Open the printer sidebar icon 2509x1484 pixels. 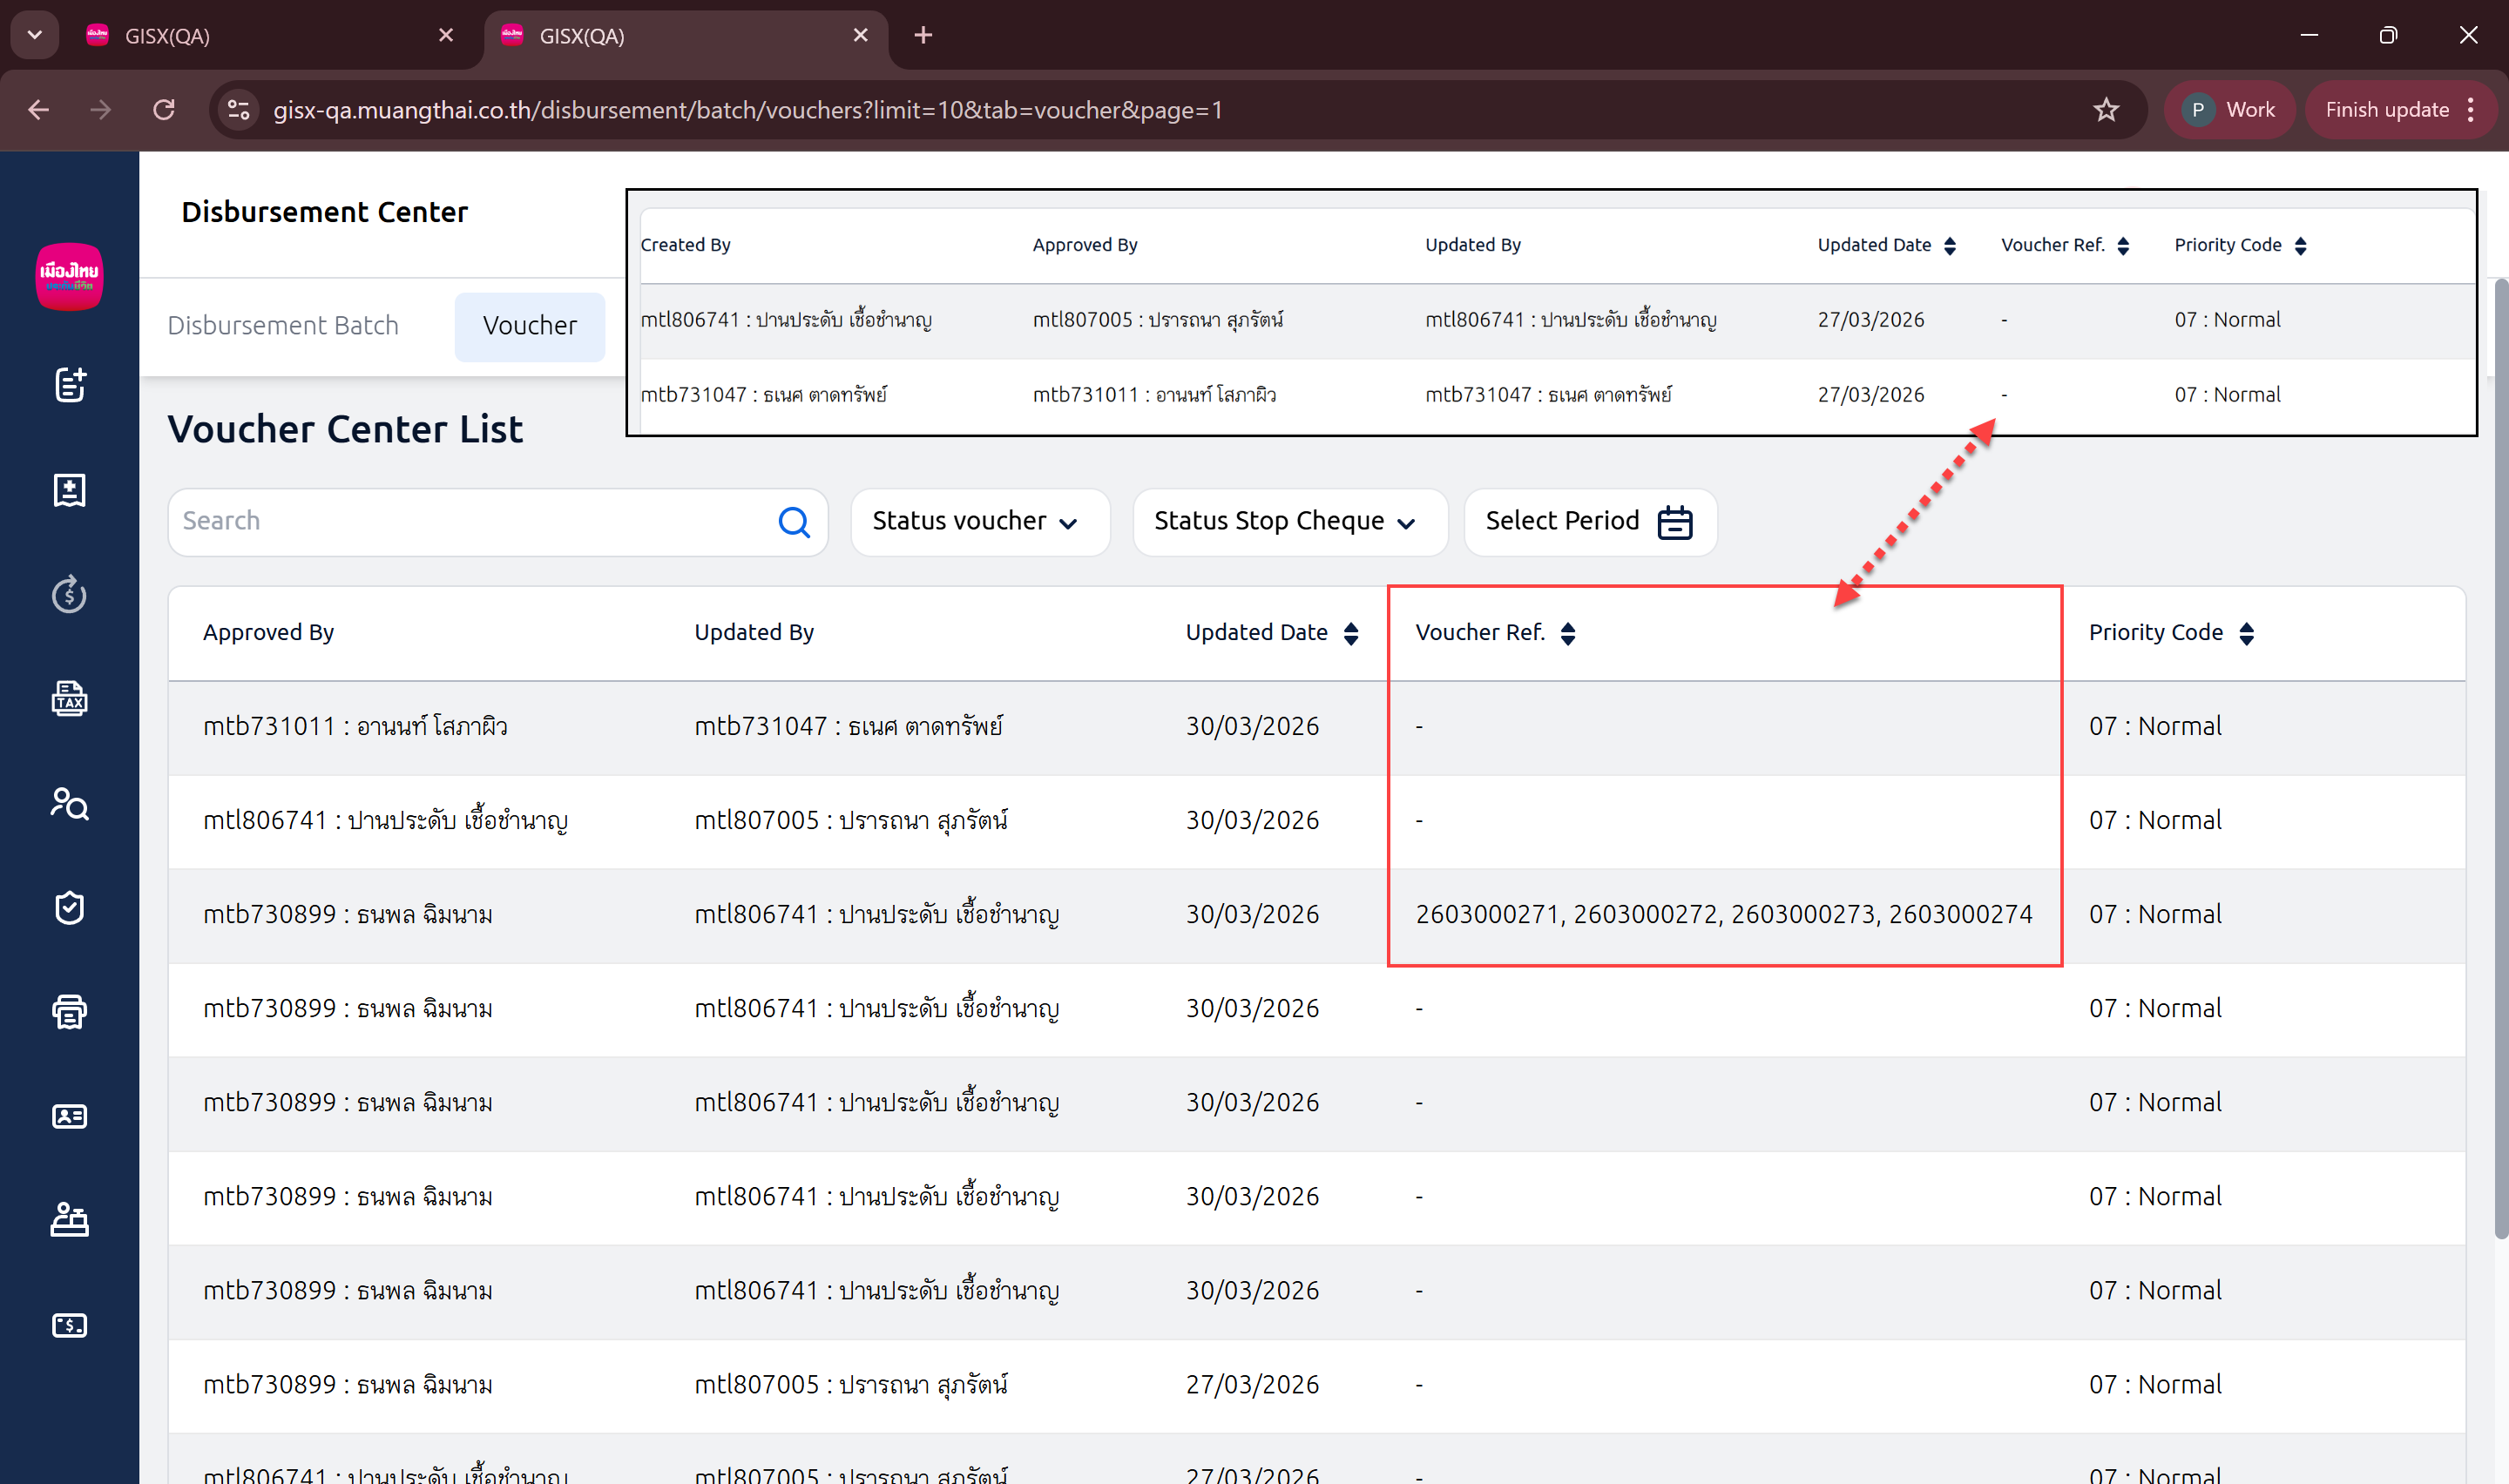pos(69,1012)
